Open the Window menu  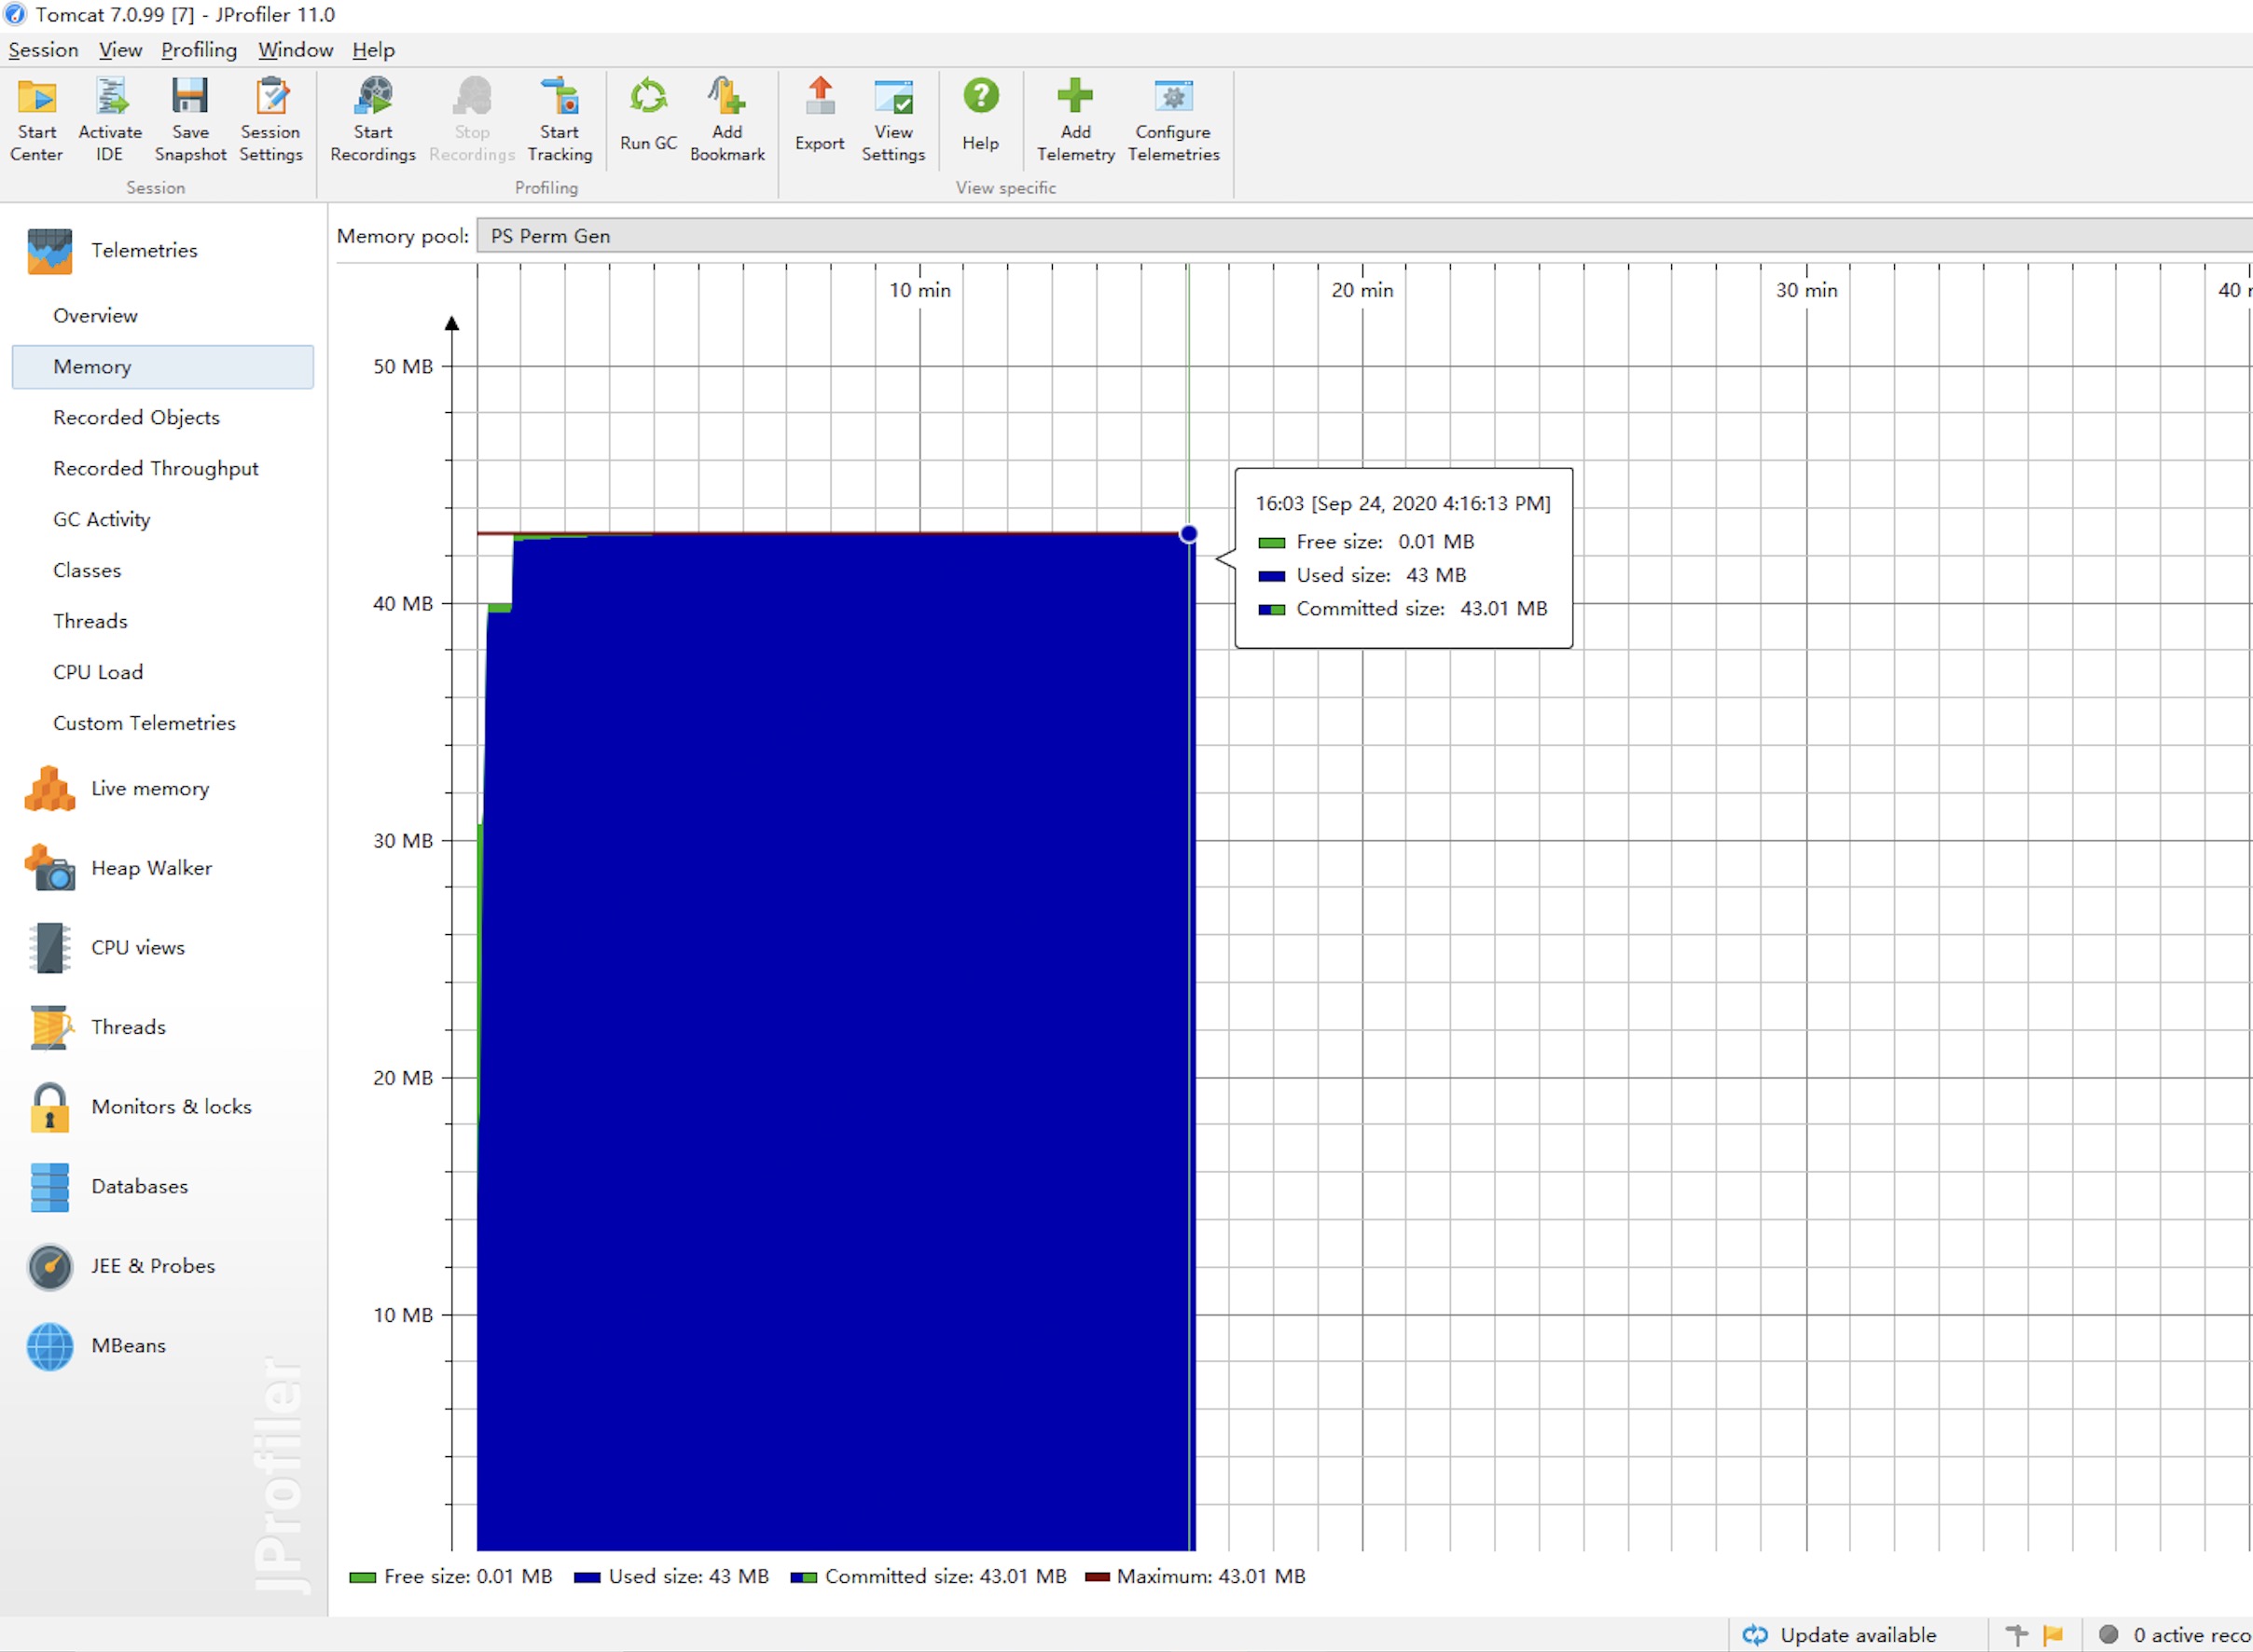click(295, 50)
